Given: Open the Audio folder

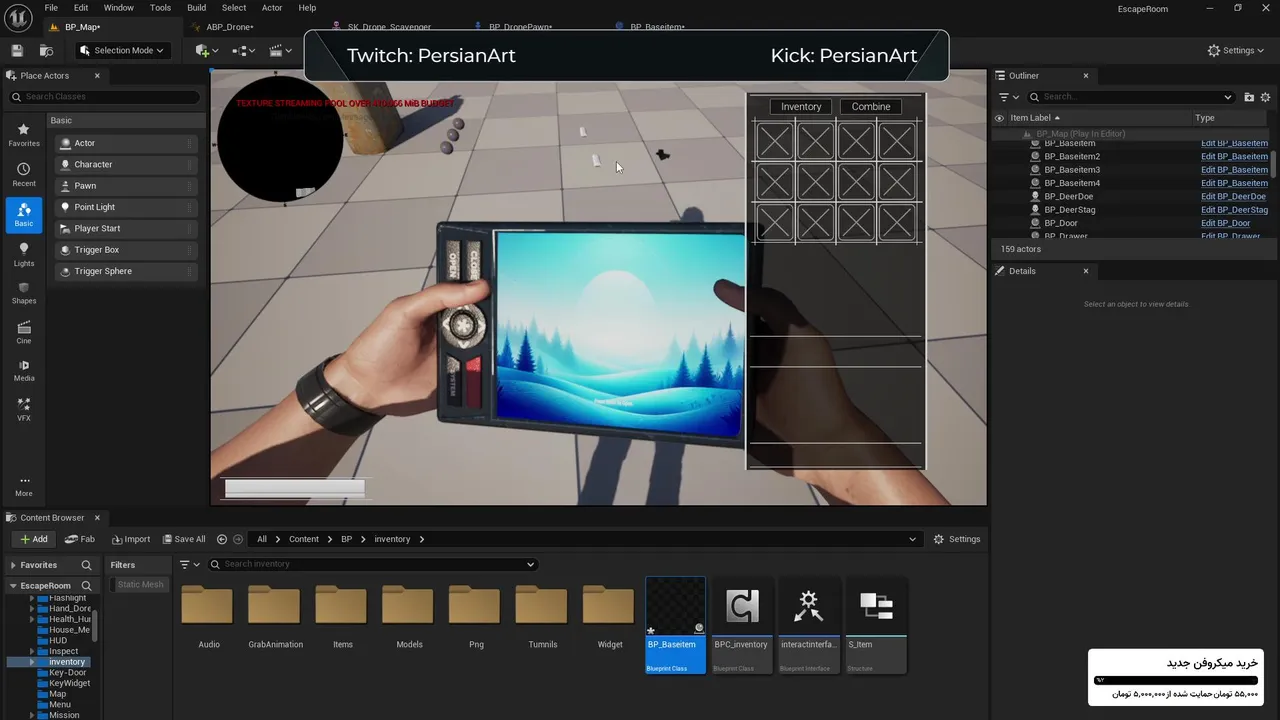Looking at the screenshot, I should click(x=208, y=617).
